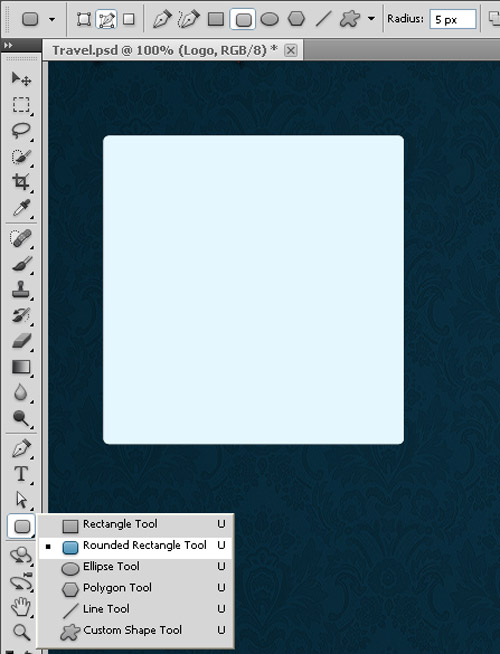Image resolution: width=500 pixels, height=654 pixels.
Task: Select the Crop tool
Action: (21, 182)
